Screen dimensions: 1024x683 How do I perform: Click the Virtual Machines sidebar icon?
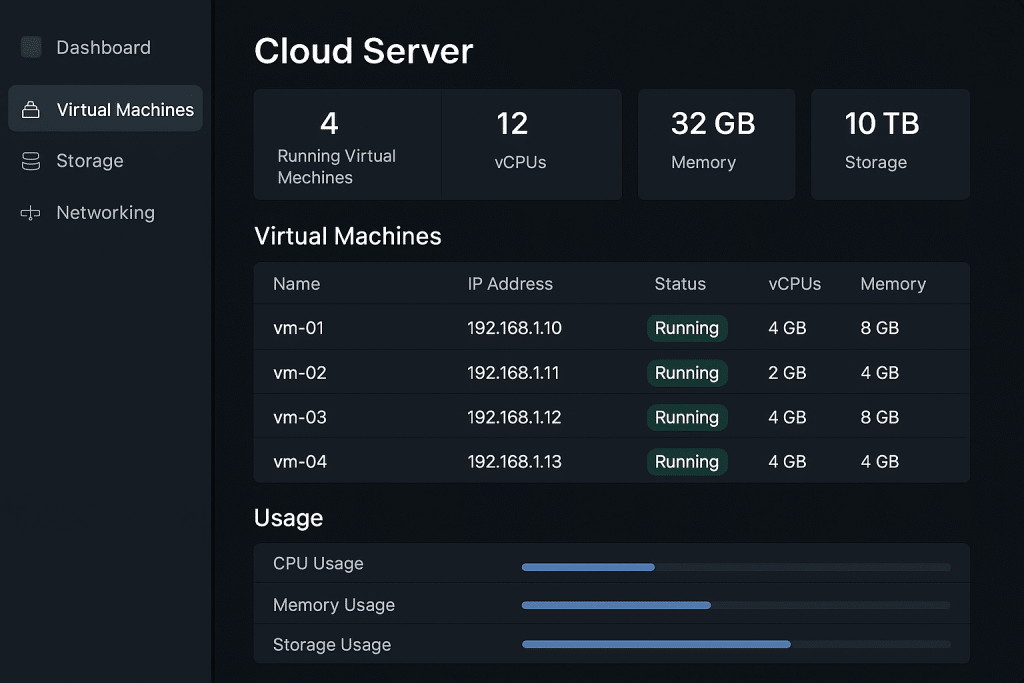pos(31,110)
